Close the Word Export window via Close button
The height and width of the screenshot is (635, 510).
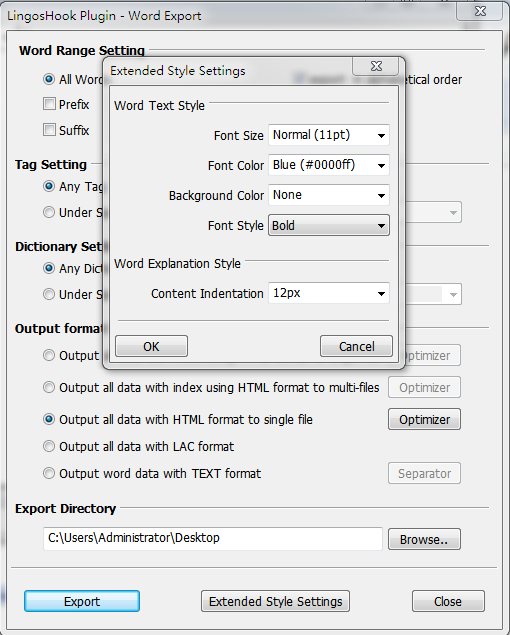coord(448,601)
